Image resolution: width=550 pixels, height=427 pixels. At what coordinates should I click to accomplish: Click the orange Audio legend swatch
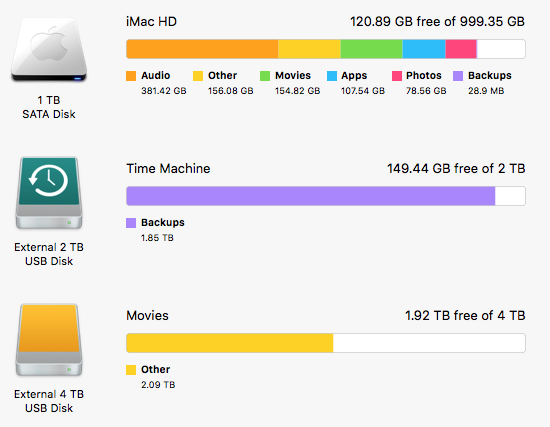point(131,76)
